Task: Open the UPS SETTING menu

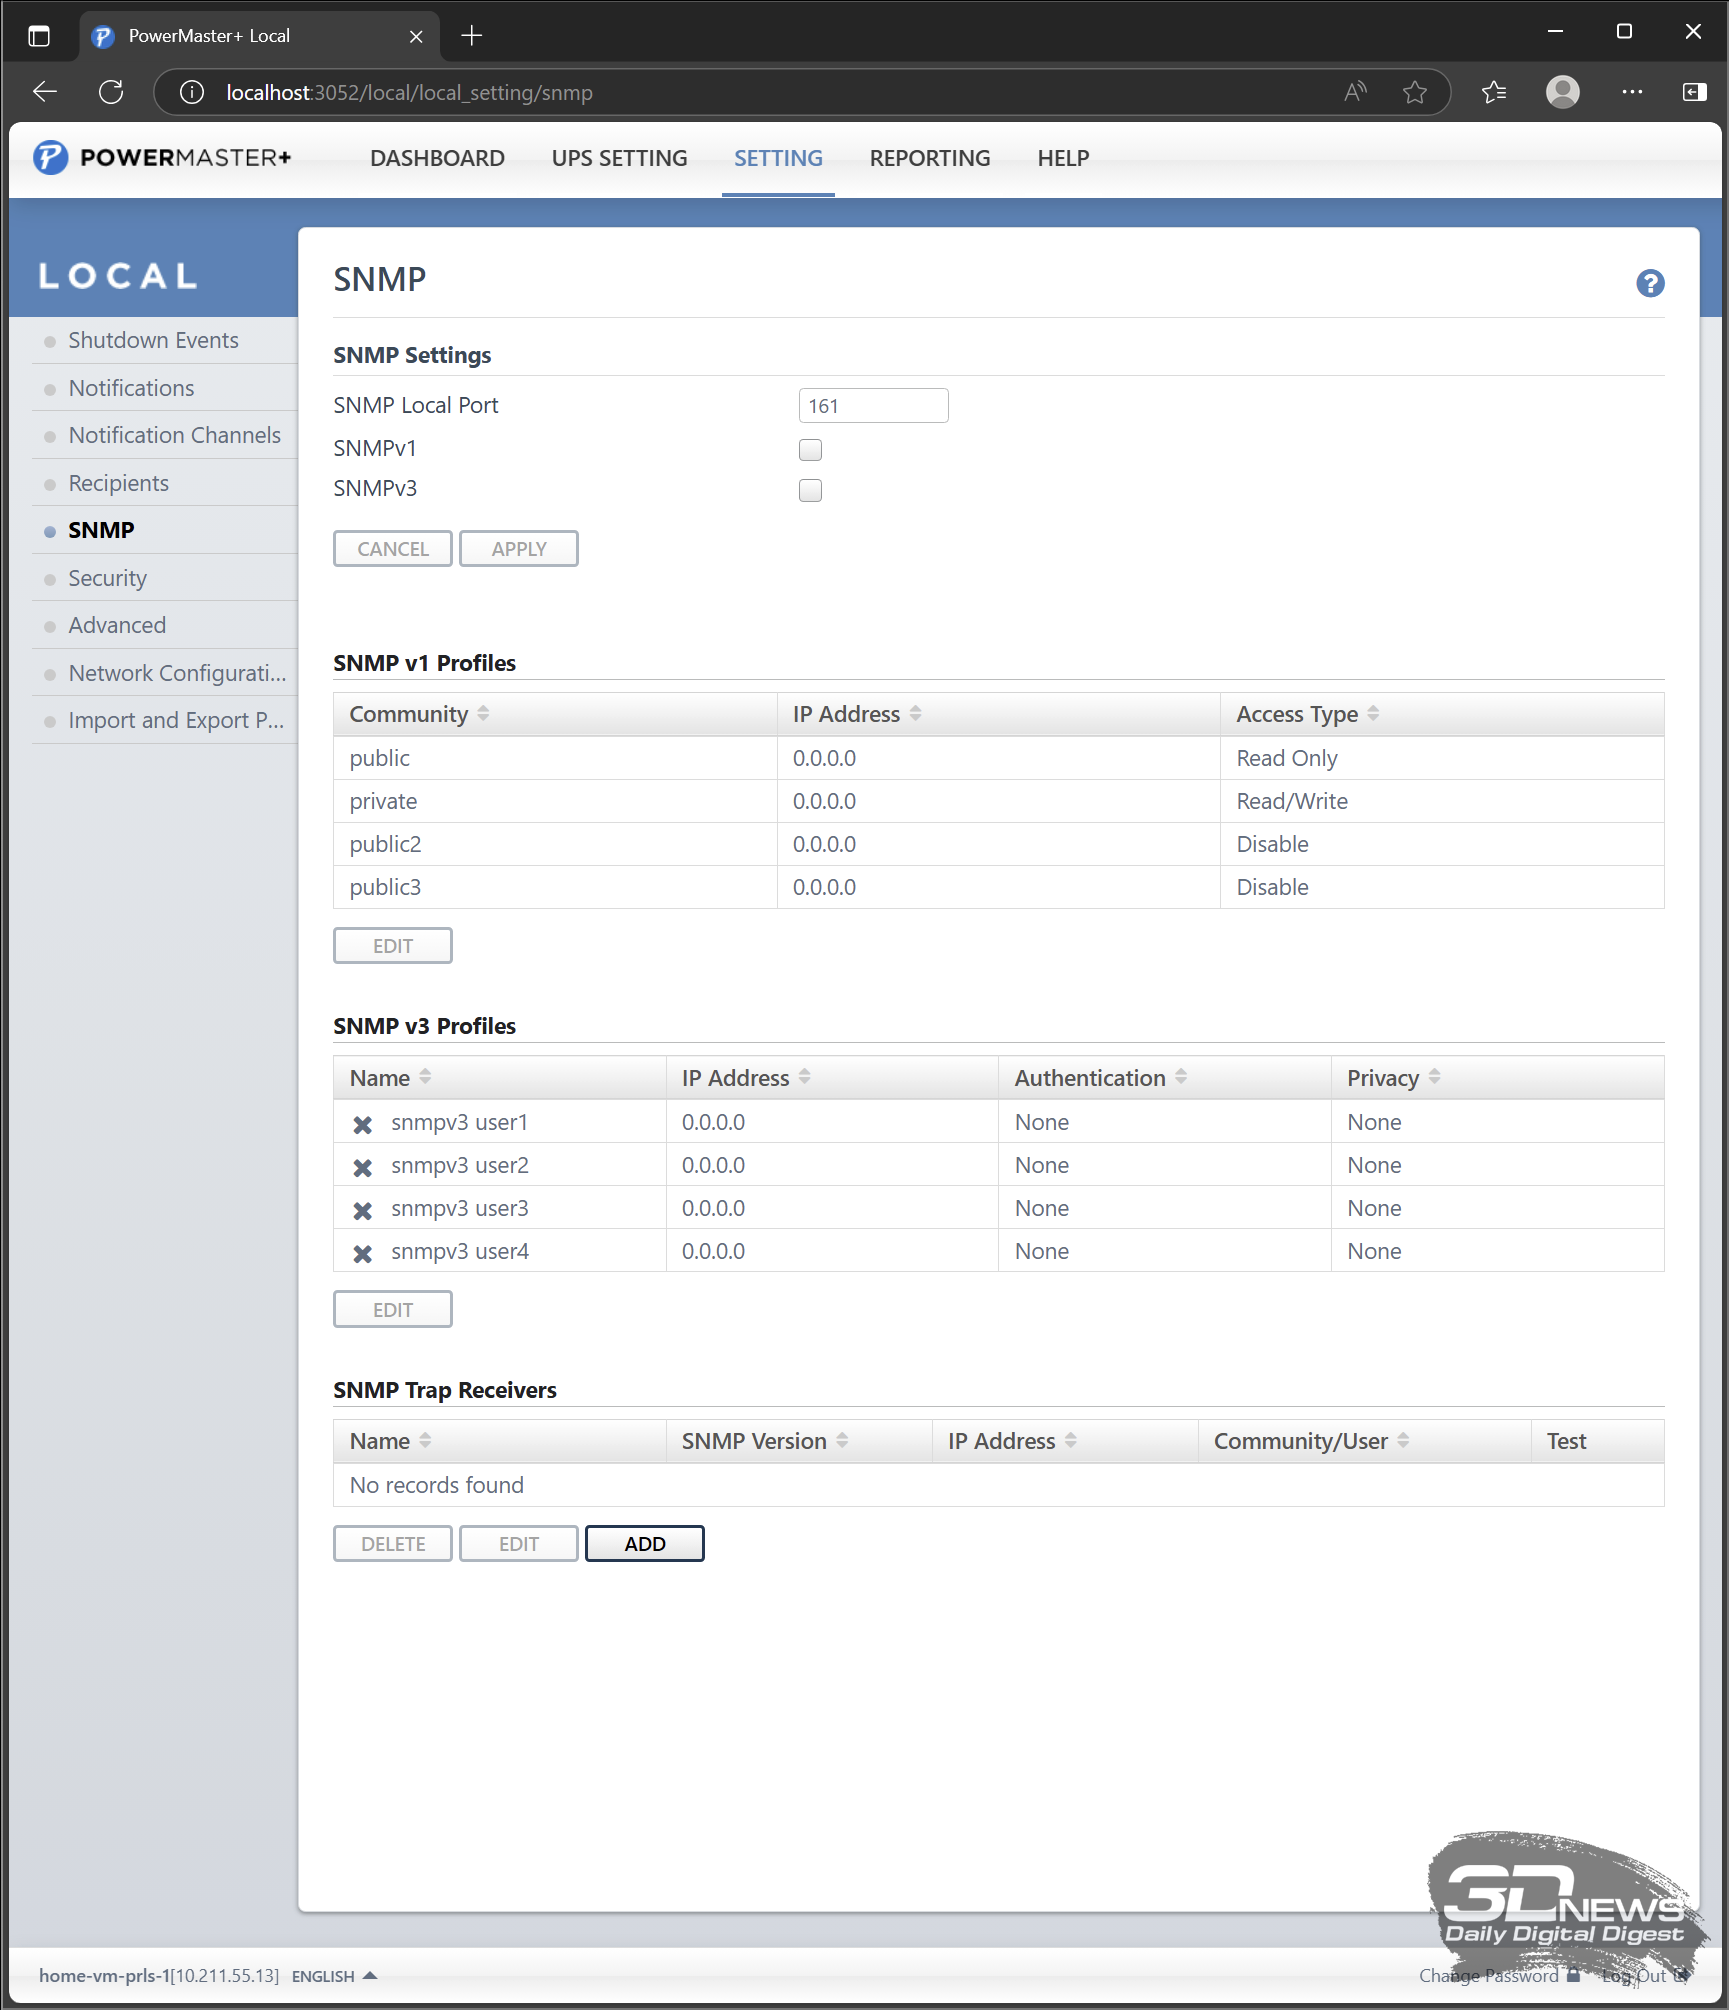Action: [x=619, y=158]
